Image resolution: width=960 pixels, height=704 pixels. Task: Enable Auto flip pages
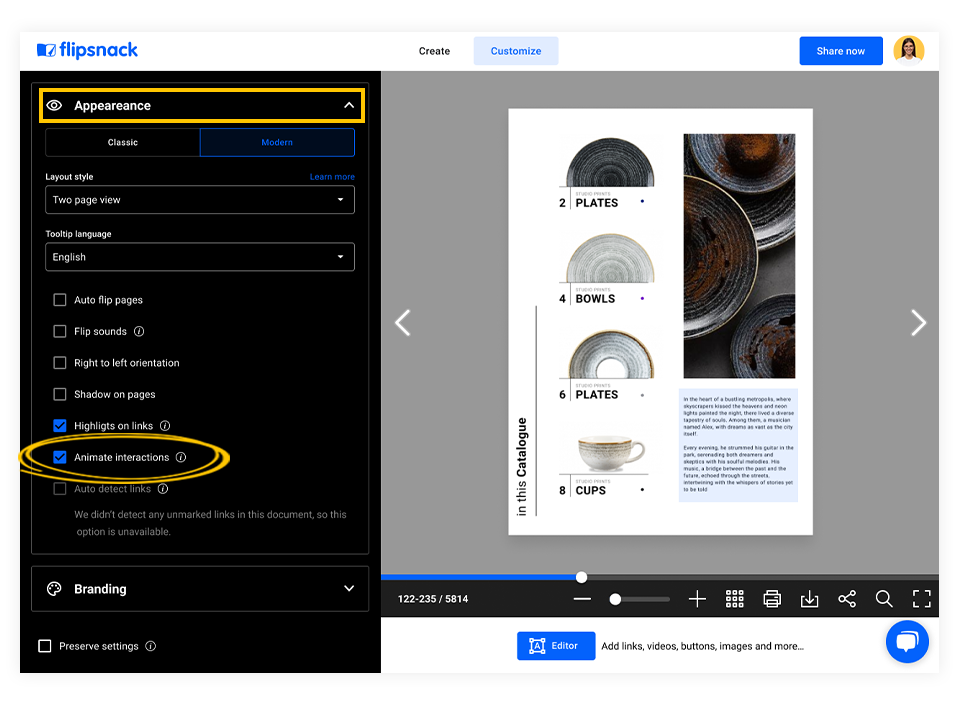60,300
